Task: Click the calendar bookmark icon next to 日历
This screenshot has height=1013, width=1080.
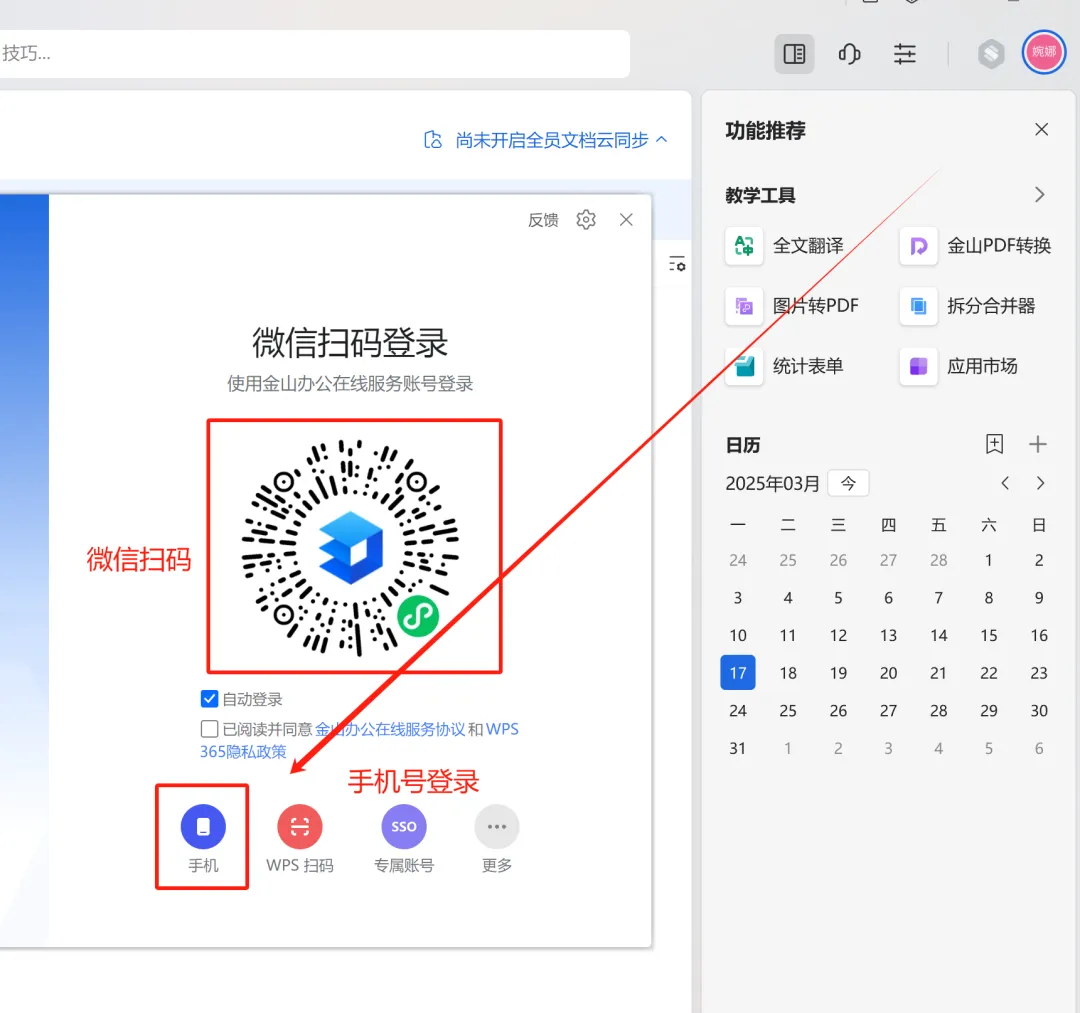Action: pyautogui.click(x=994, y=444)
